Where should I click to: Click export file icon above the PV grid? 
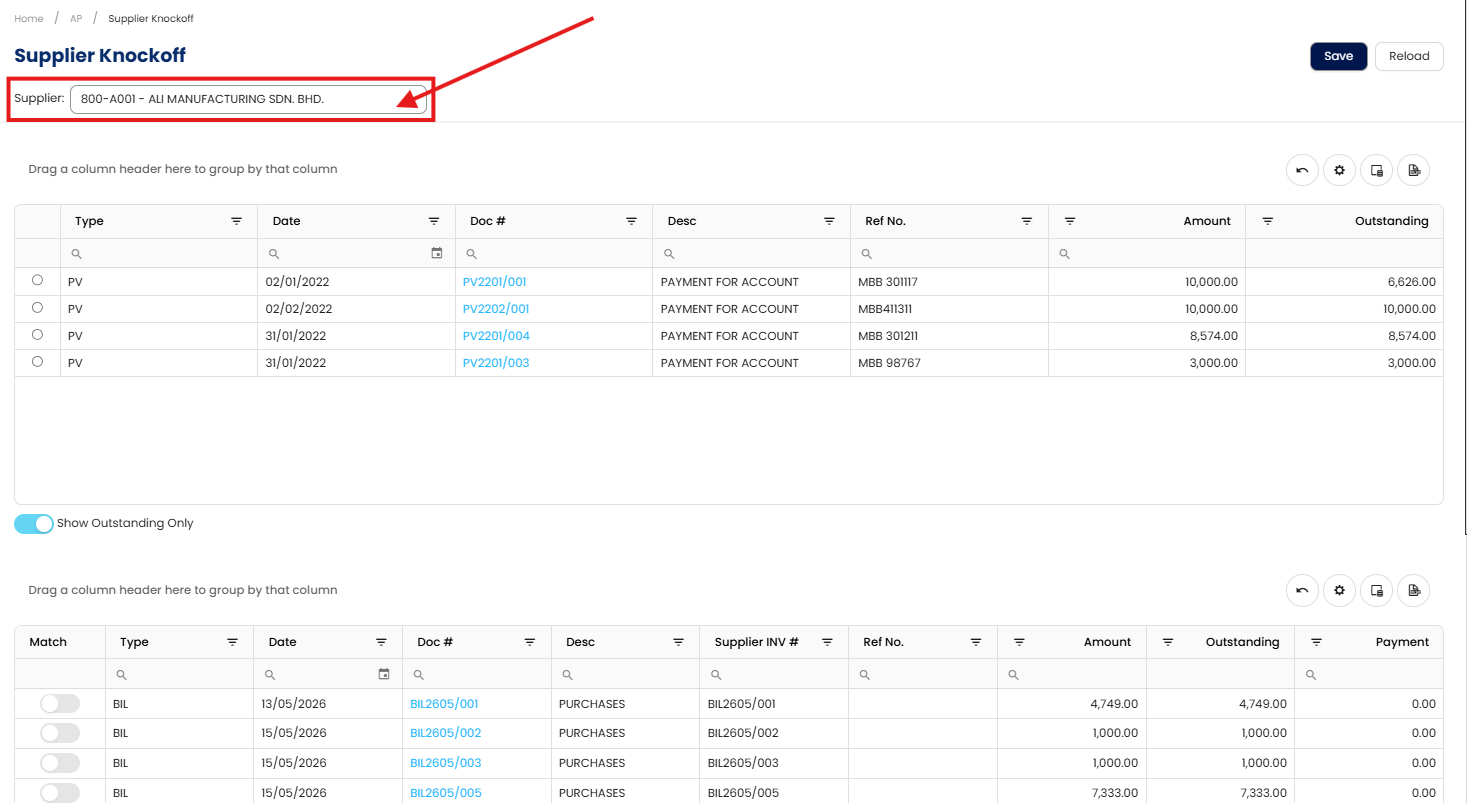(1414, 170)
